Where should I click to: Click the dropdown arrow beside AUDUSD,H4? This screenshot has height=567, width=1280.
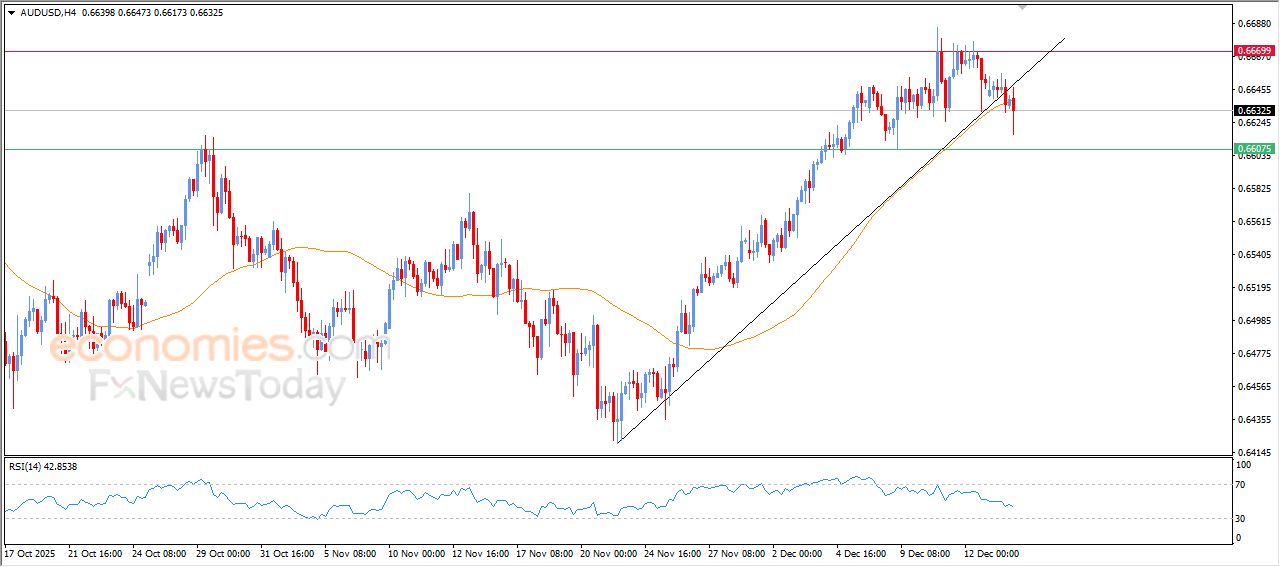pos(11,12)
